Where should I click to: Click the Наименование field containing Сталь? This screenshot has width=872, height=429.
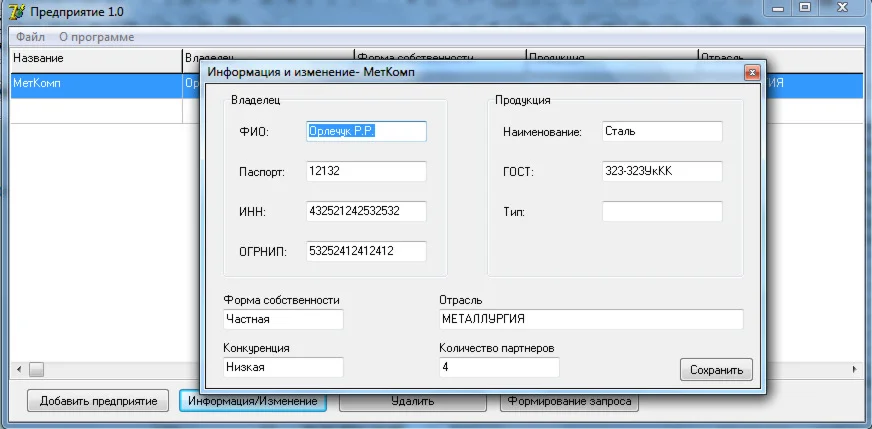click(662, 131)
